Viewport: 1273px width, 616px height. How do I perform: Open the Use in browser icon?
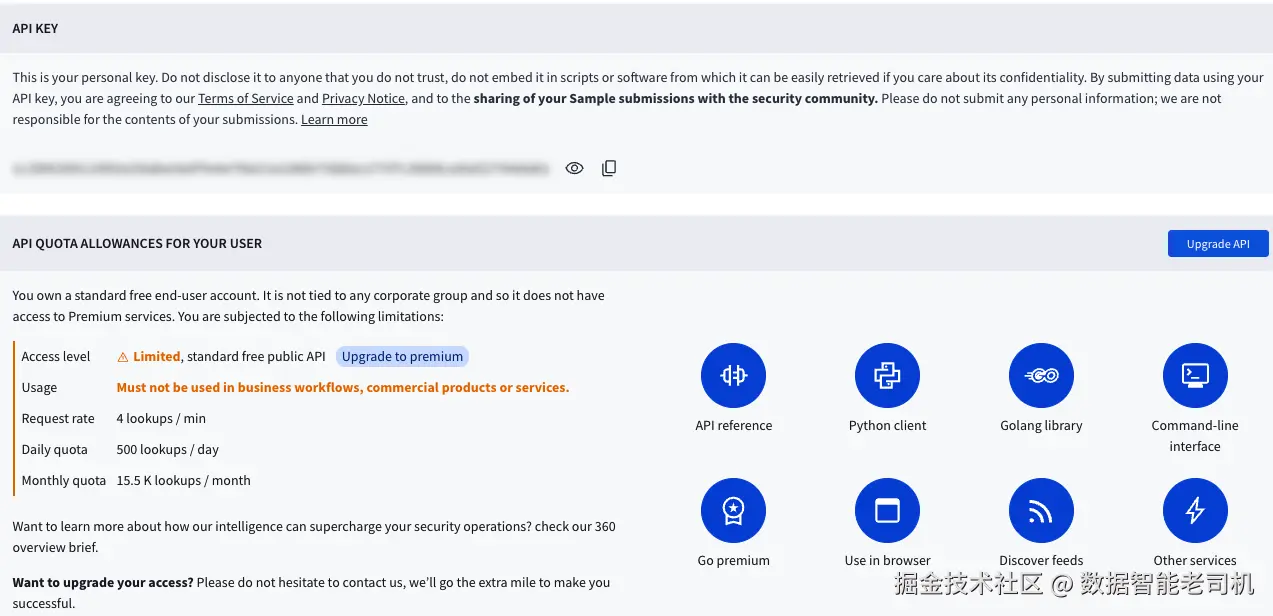click(x=887, y=510)
